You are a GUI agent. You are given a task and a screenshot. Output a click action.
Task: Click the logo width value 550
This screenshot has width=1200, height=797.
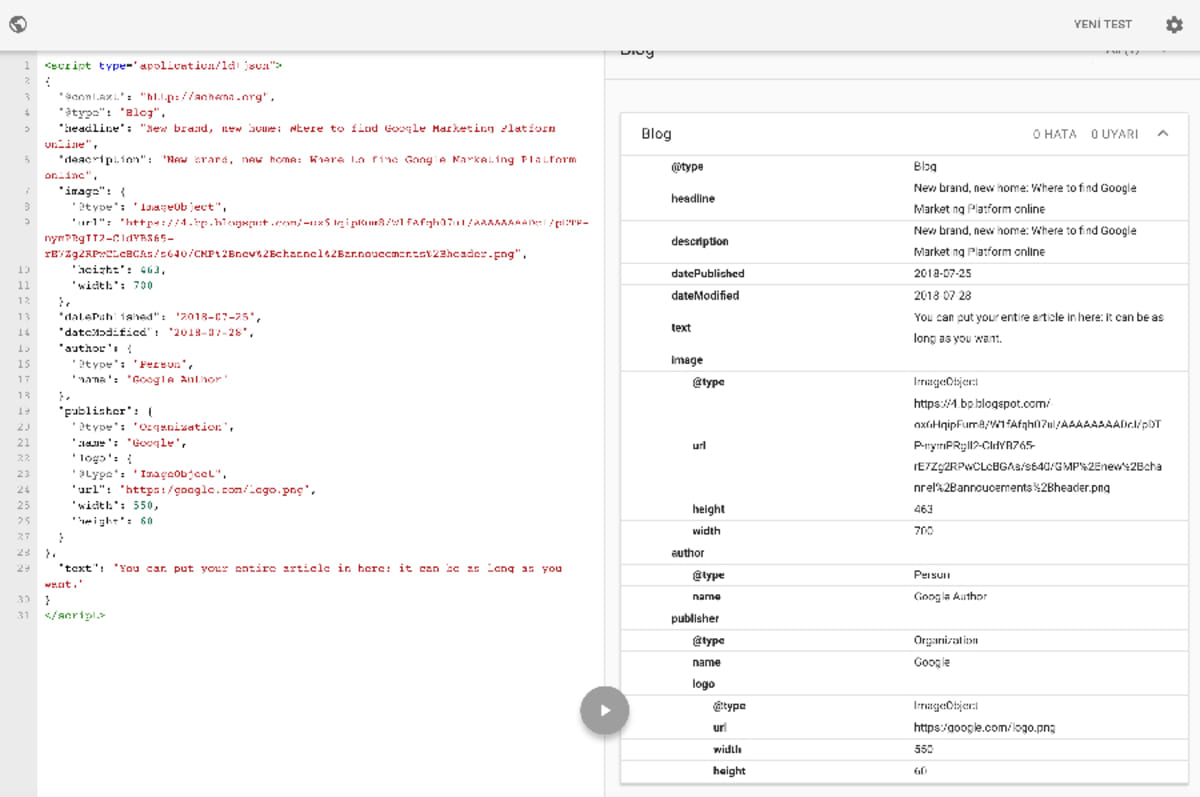(923, 749)
